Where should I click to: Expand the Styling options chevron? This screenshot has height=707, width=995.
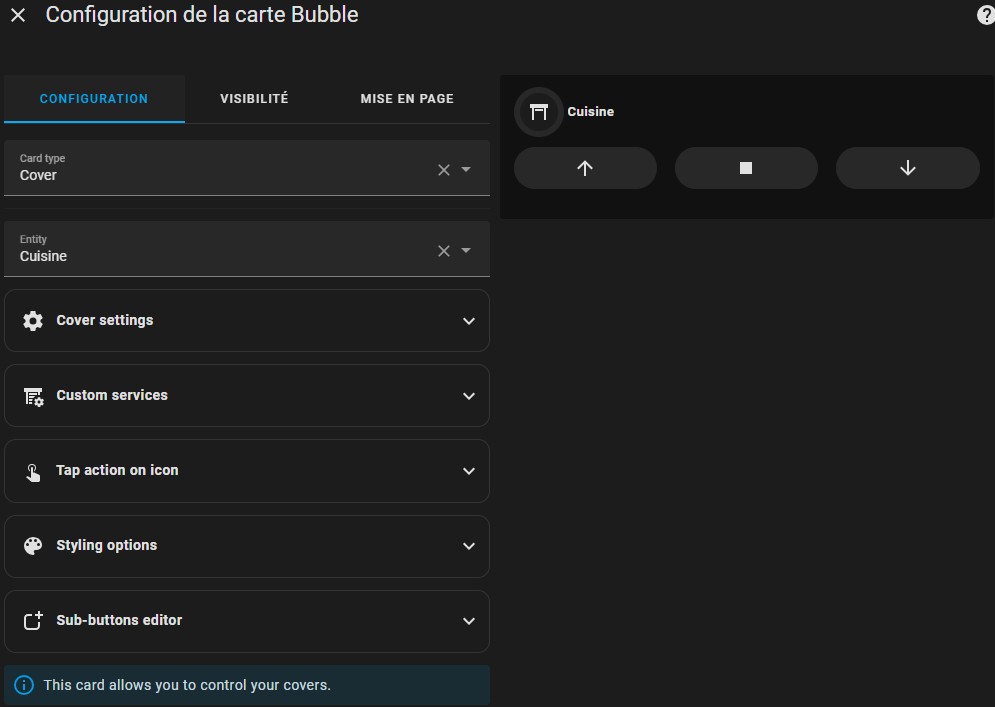(x=469, y=546)
